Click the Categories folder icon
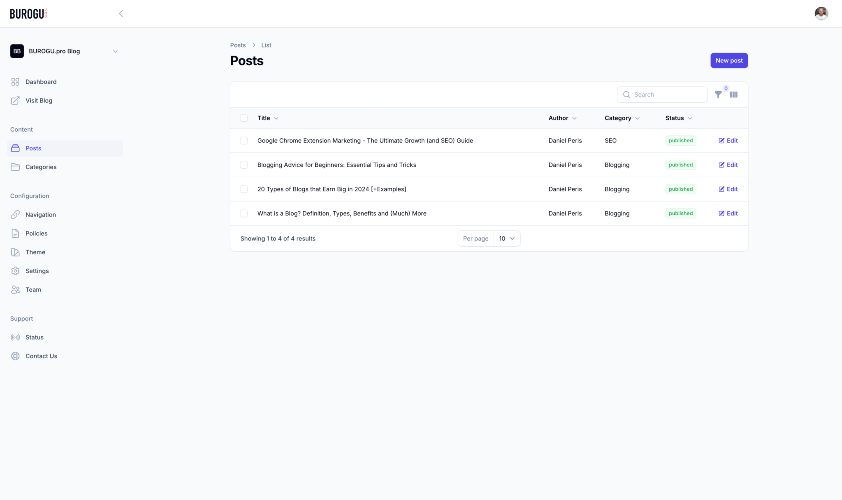The width and height of the screenshot is (842, 500). tap(15, 167)
